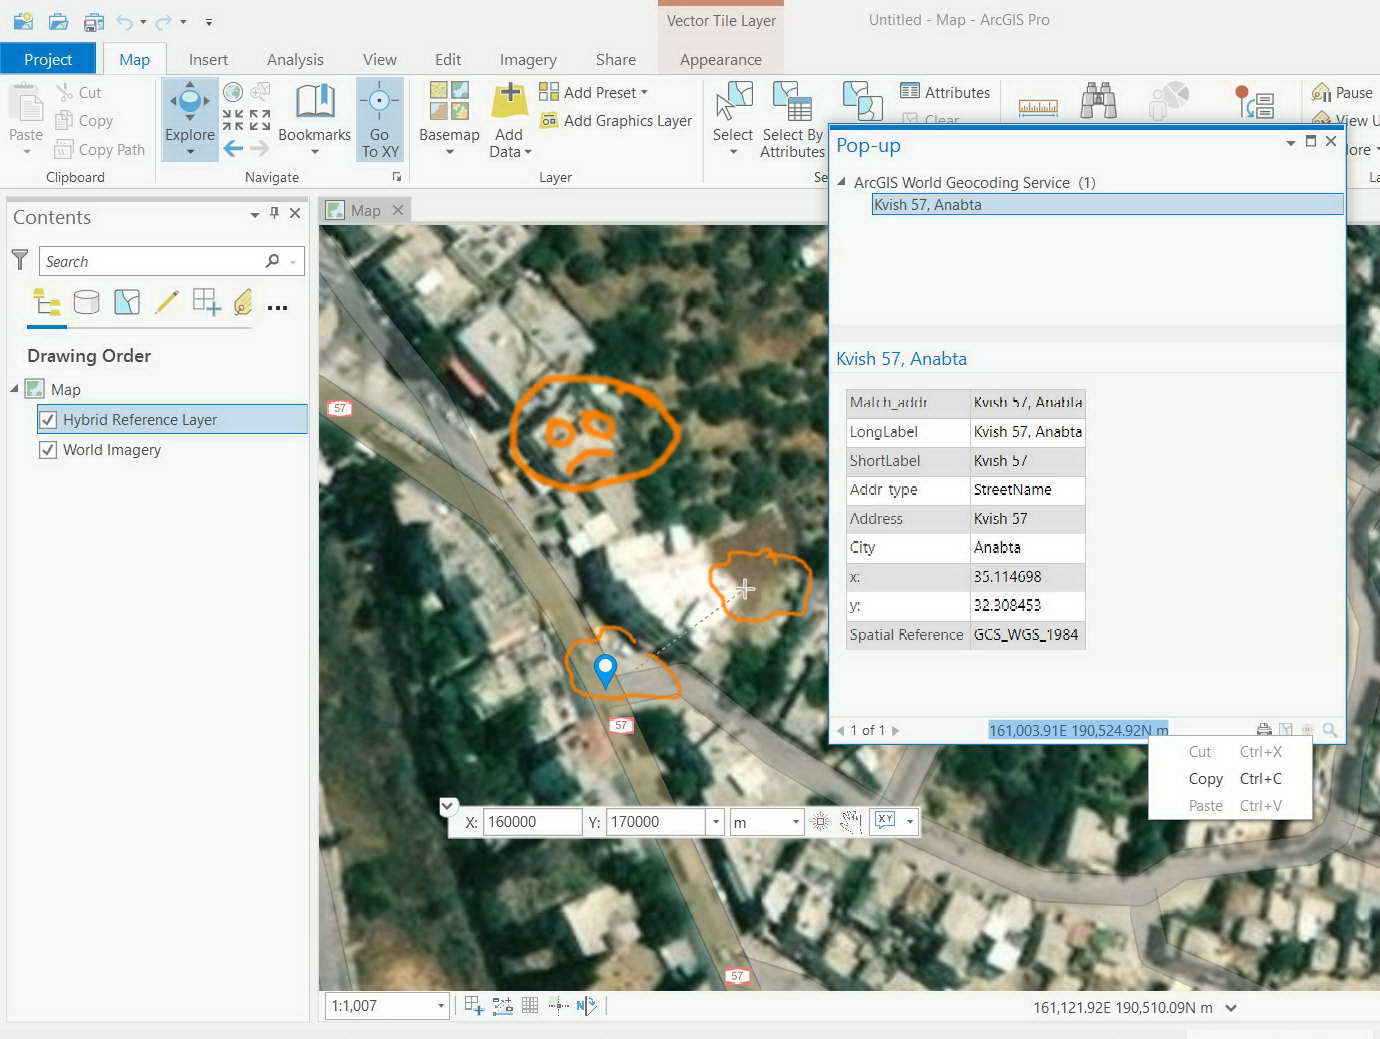Image resolution: width=1380 pixels, height=1039 pixels.
Task: Click List By Editing pencil icon
Action: click(x=167, y=302)
